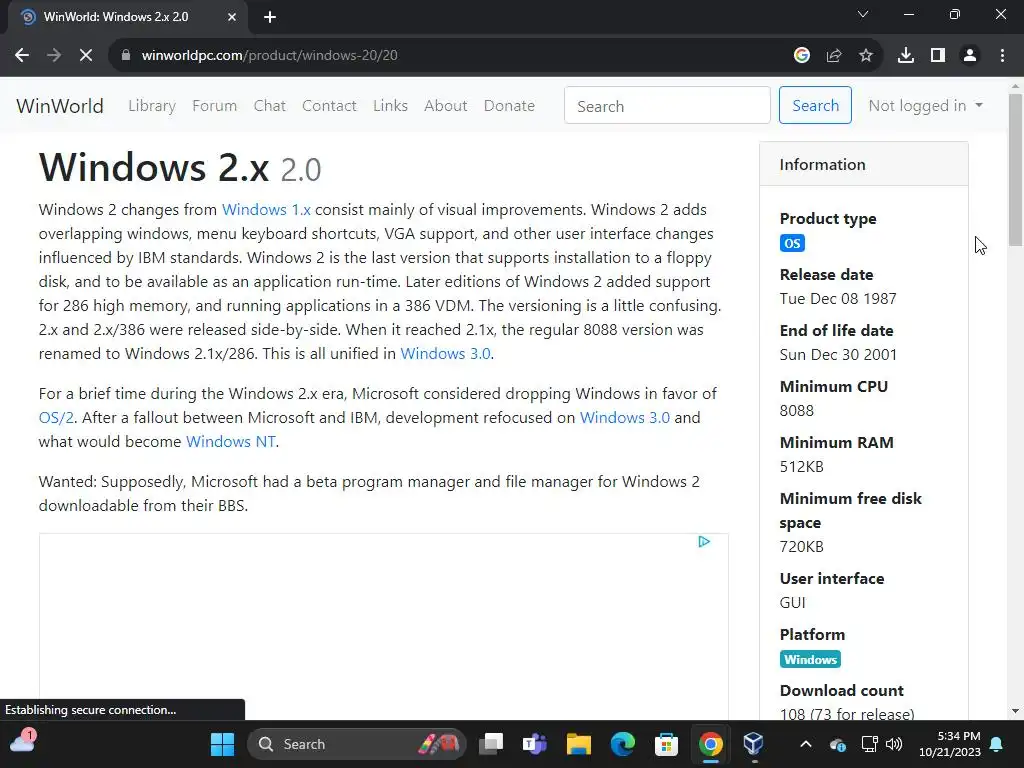Image resolution: width=1024 pixels, height=768 pixels.
Task: Go to the Forum page
Action: pyautogui.click(x=214, y=106)
